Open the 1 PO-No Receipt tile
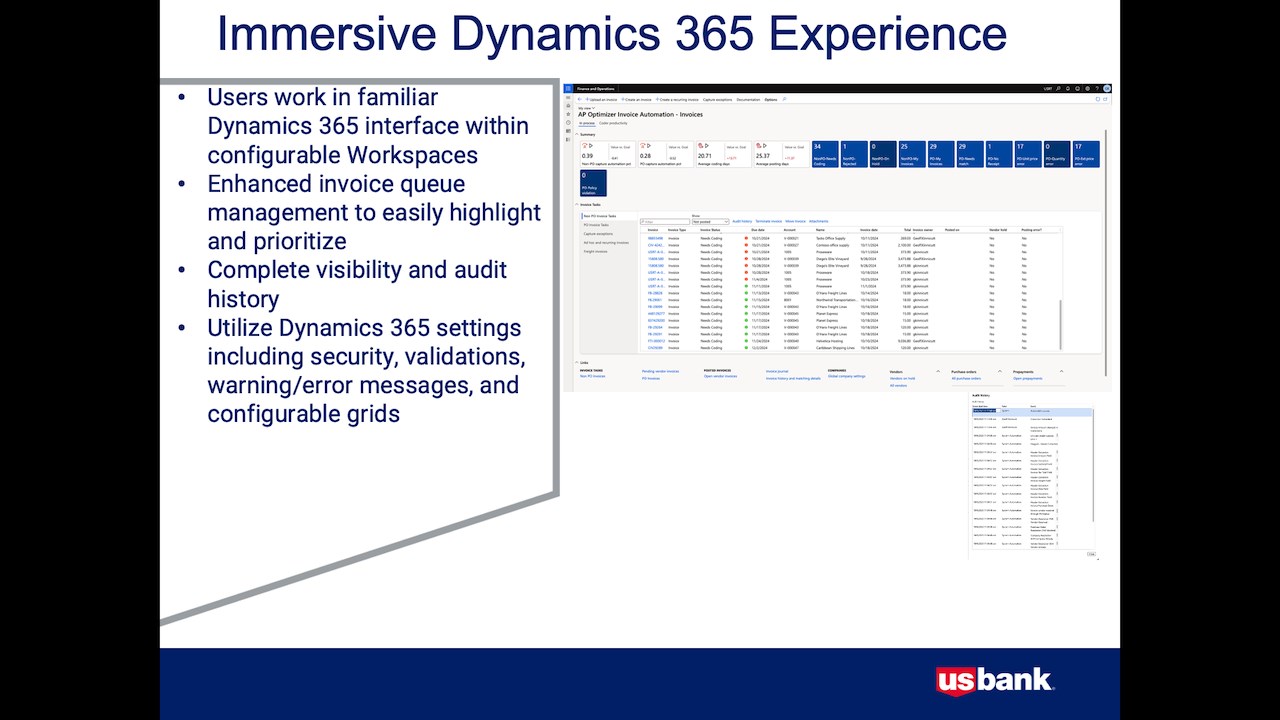Screen dimensions: 1280x720 click(x=999, y=154)
